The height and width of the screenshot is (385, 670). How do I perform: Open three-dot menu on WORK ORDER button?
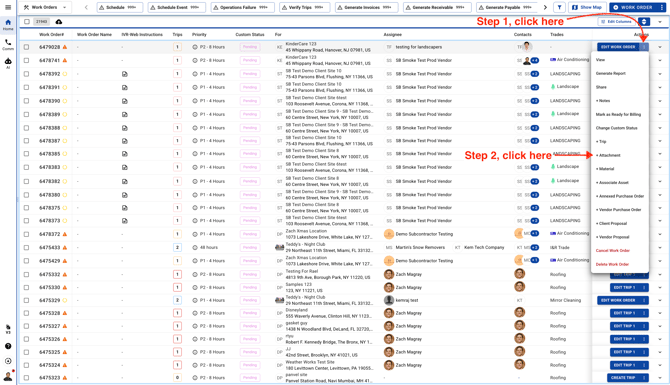coord(662,7)
